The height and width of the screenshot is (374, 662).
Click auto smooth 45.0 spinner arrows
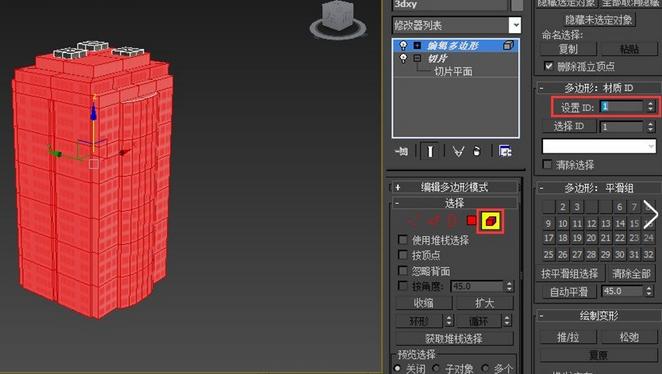(649, 291)
